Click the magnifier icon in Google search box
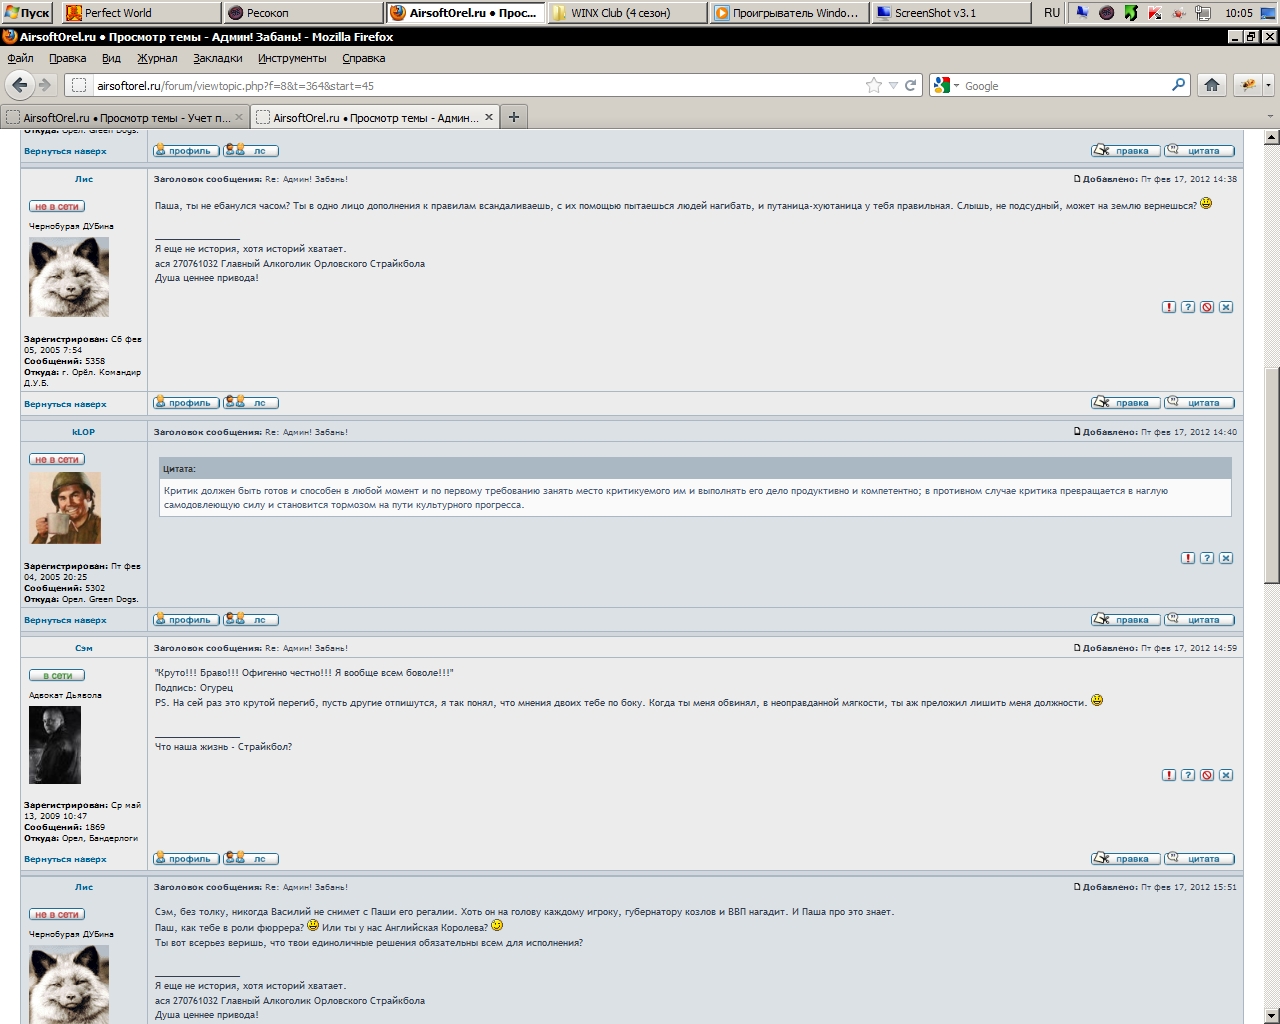This screenshot has height=1024, width=1280. pos(1178,85)
